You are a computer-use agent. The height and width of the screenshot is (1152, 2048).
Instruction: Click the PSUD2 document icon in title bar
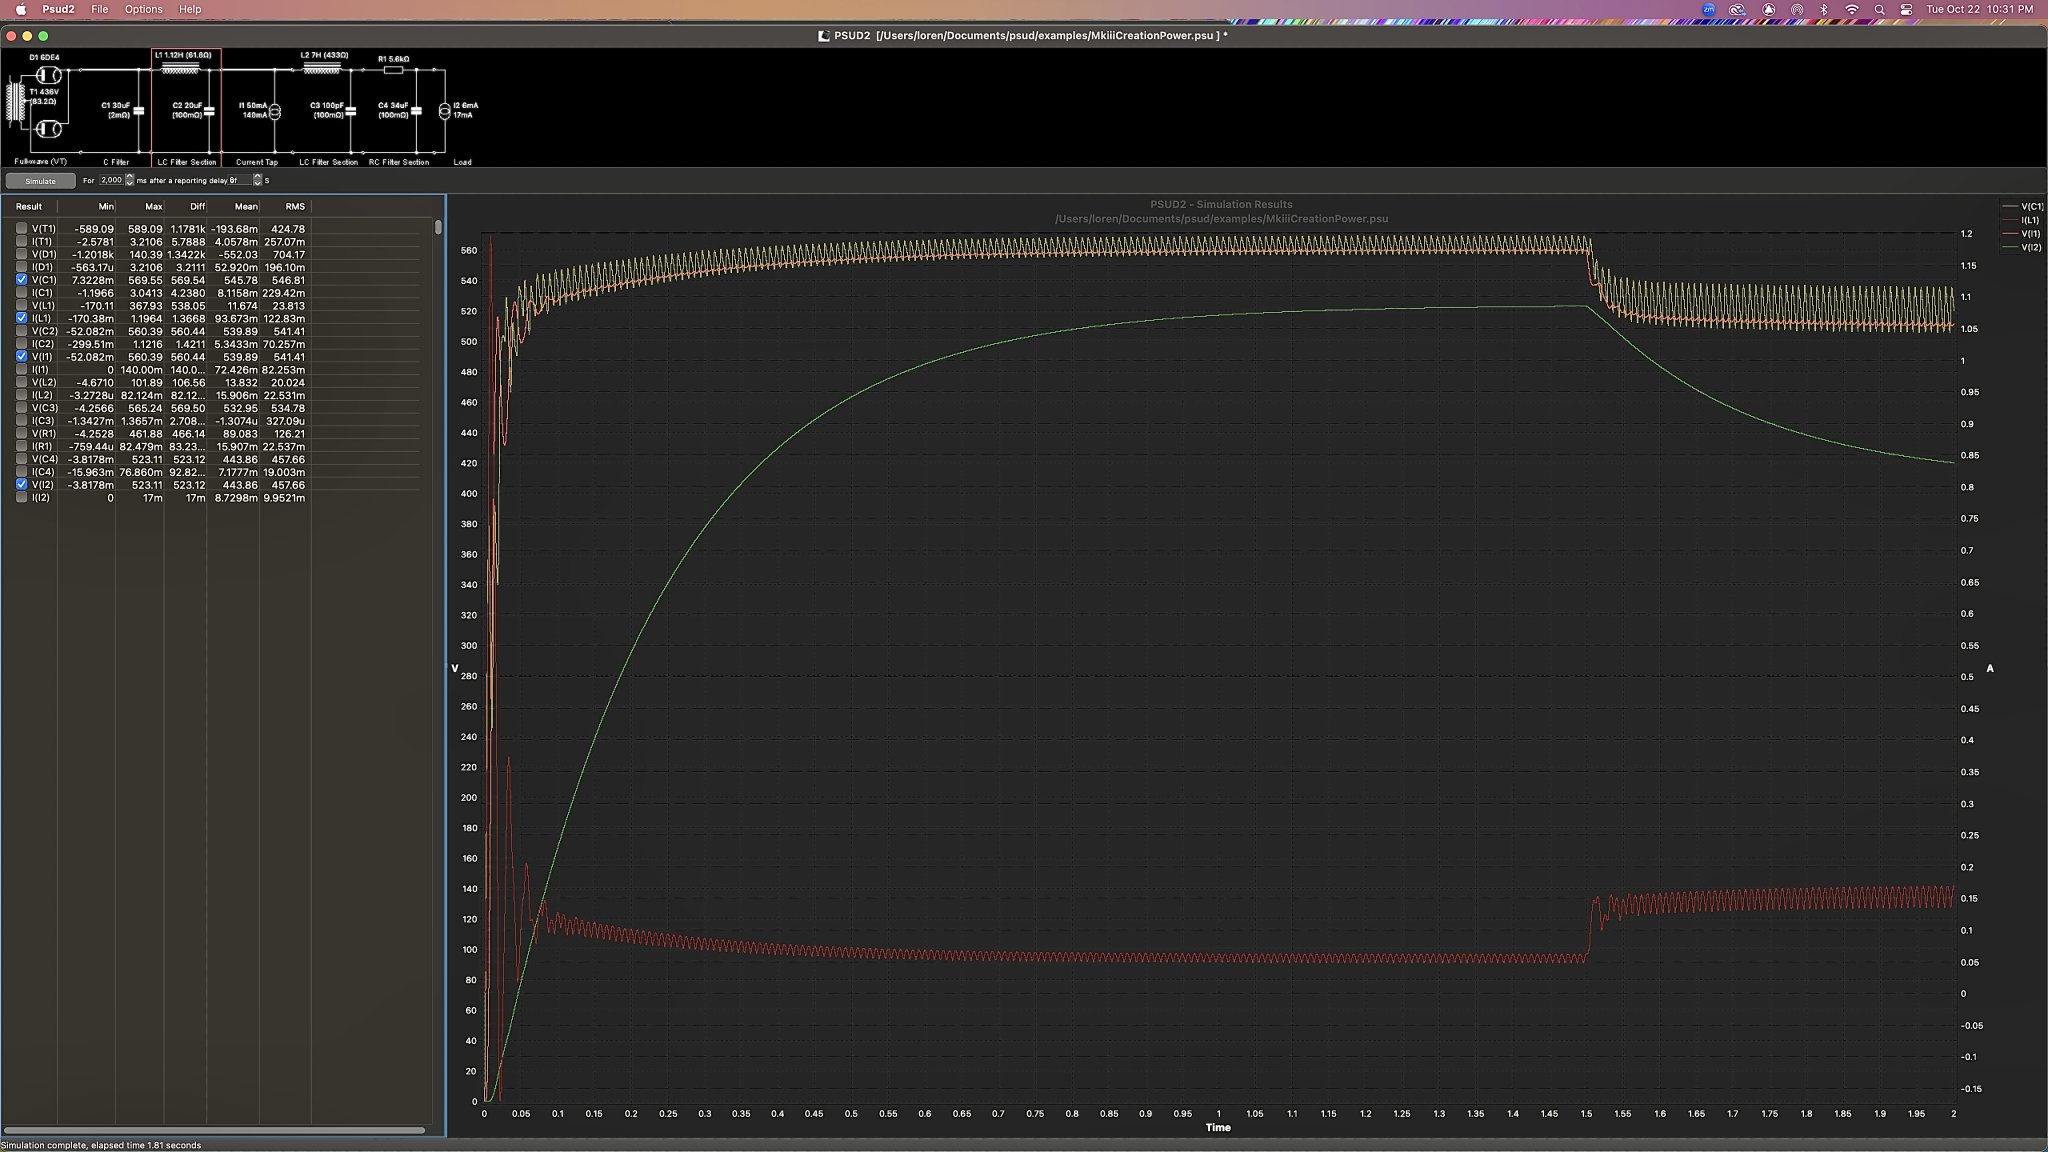point(824,36)
